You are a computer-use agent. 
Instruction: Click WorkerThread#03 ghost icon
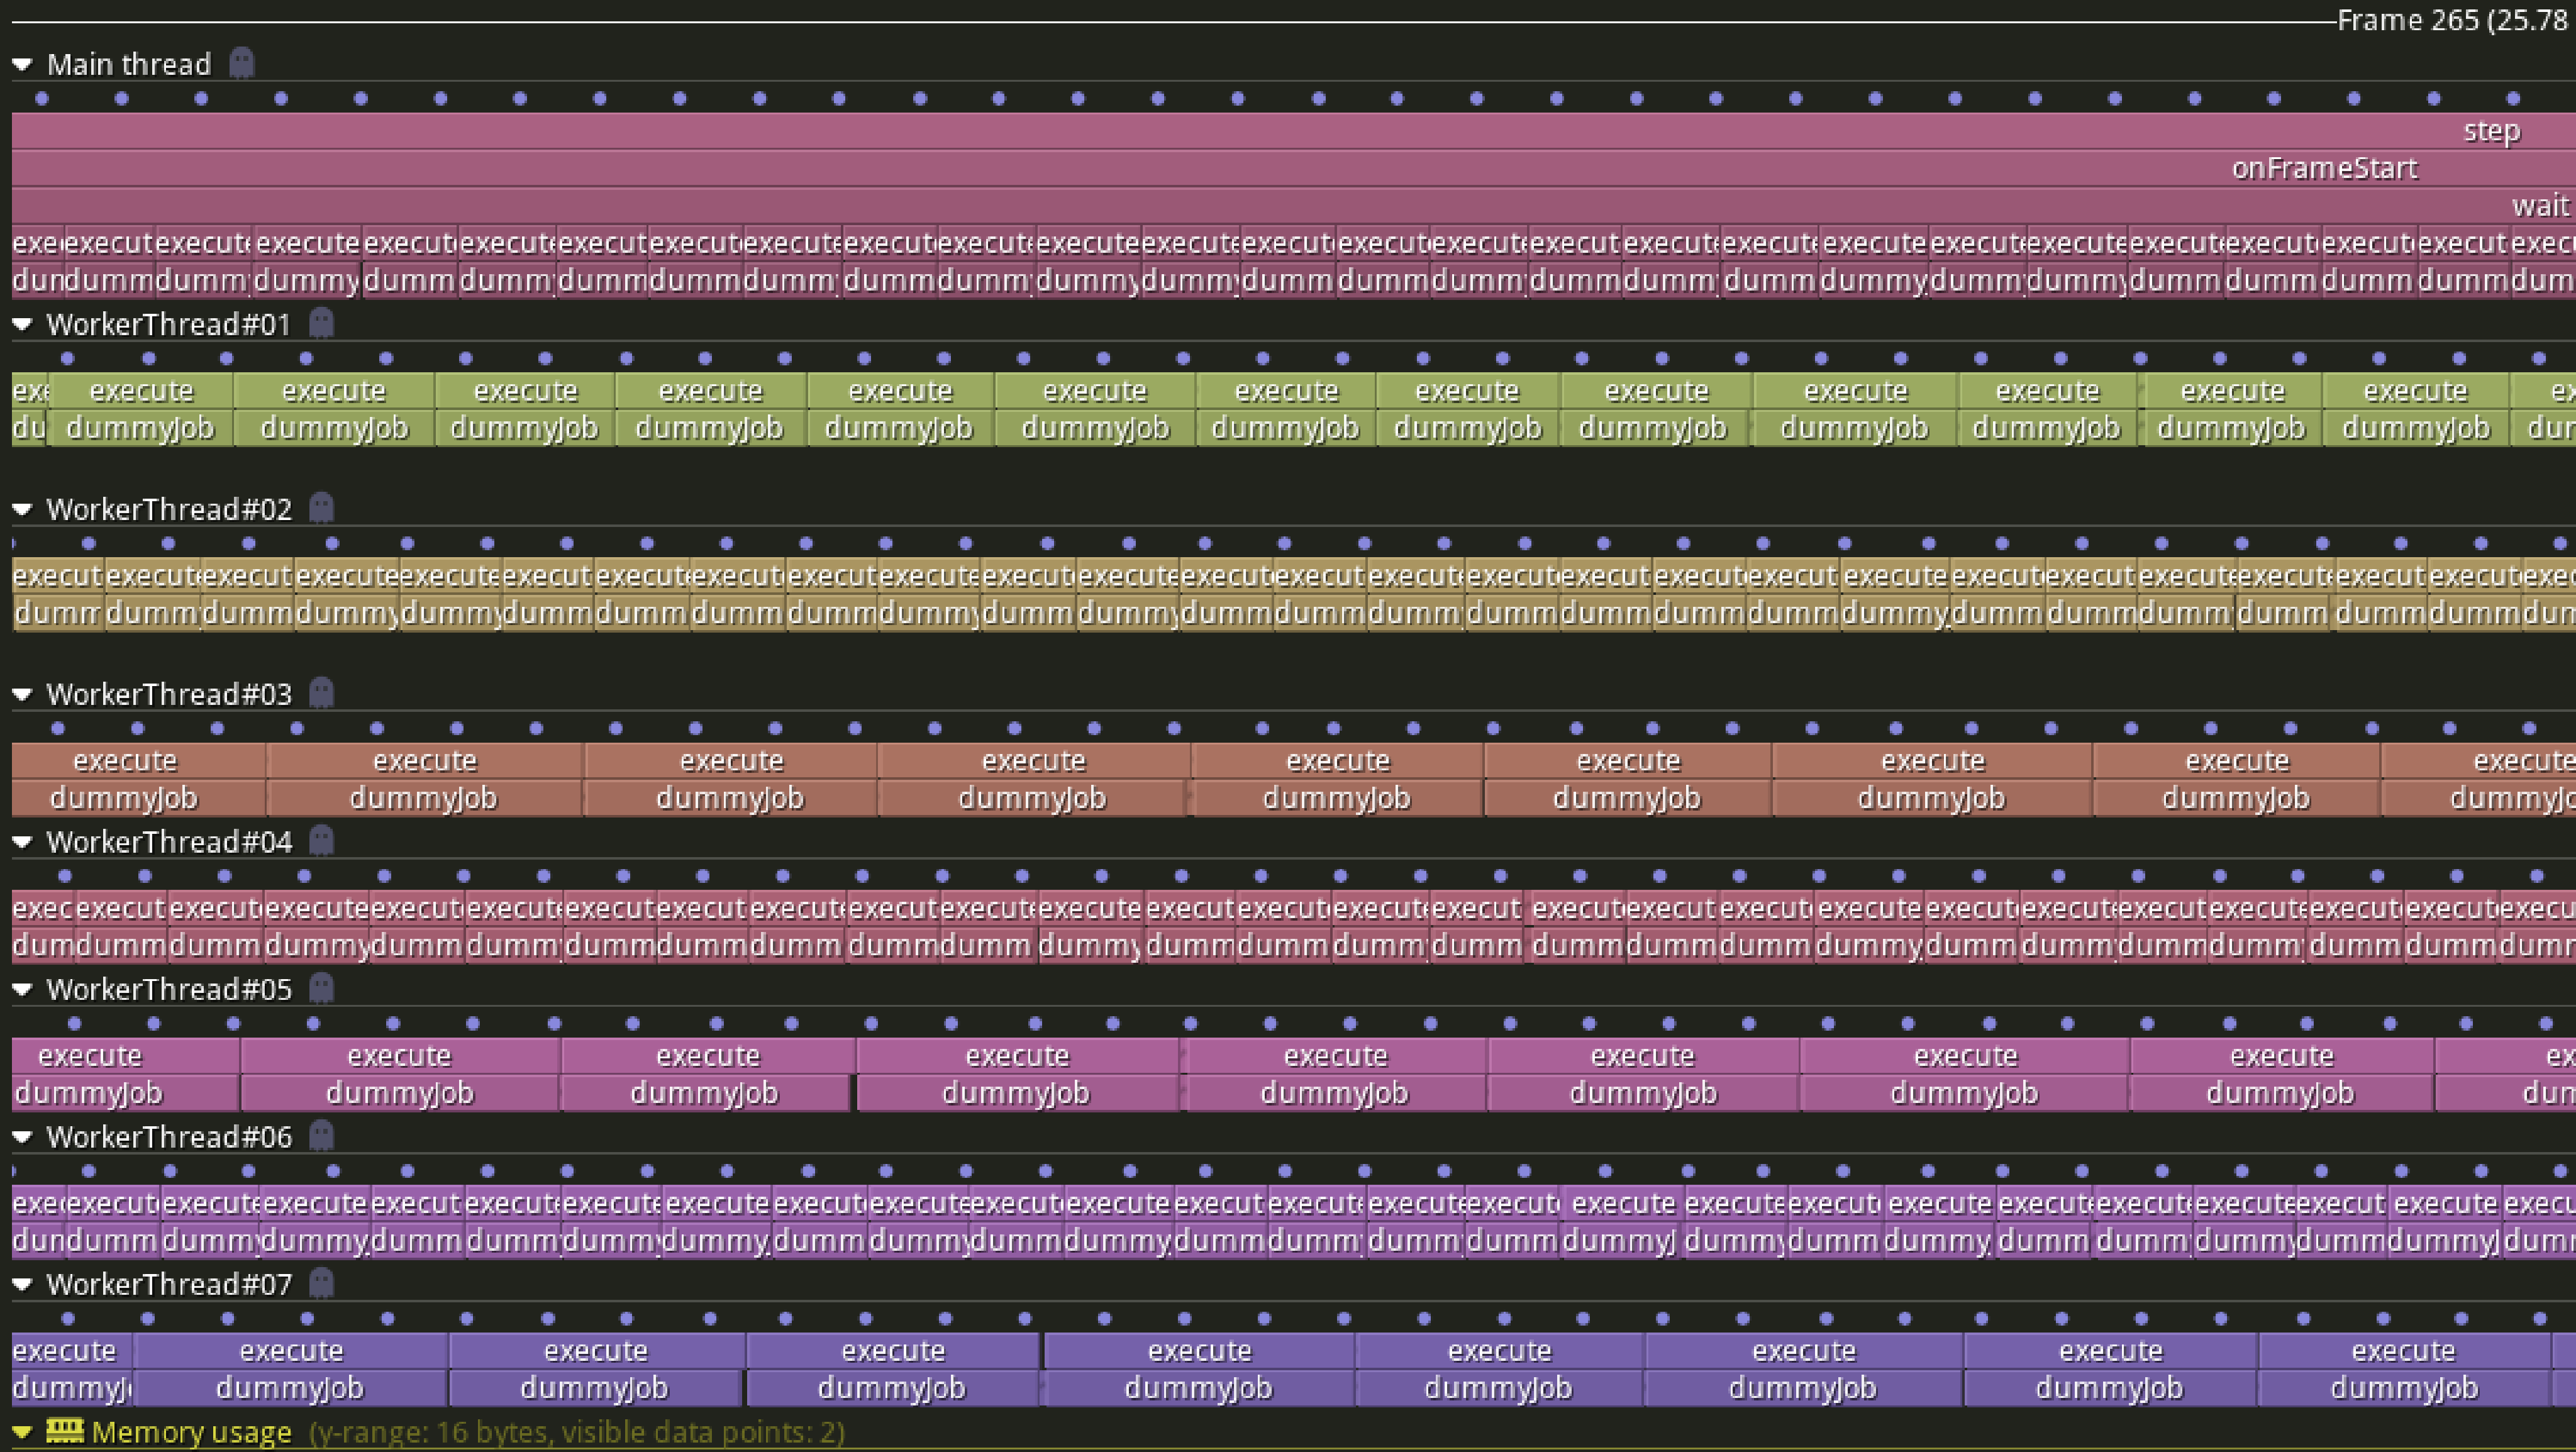tap(321, 692)
